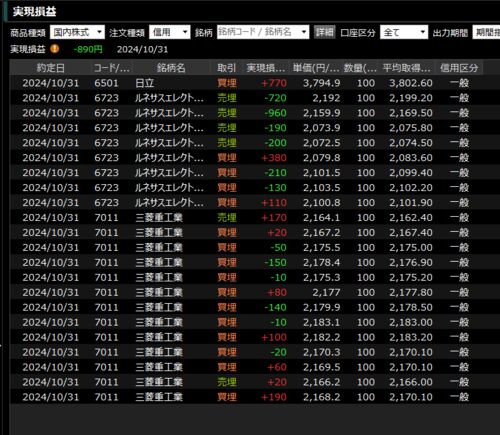Click the orange info icon beside 実現損益
Image resolution: width=500 pixels, height=435 pixels.
pos(55,49)
